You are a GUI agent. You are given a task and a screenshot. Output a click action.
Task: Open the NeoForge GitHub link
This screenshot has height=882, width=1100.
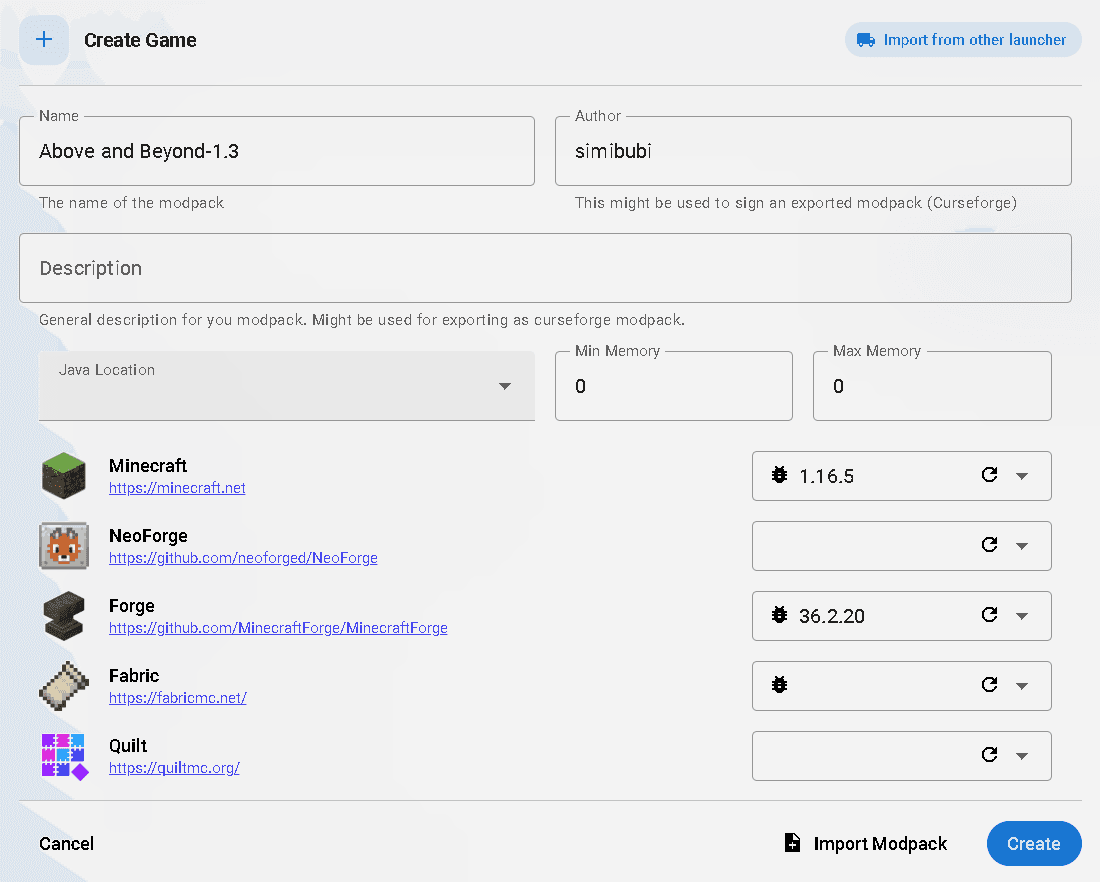[x=243, y=558]
